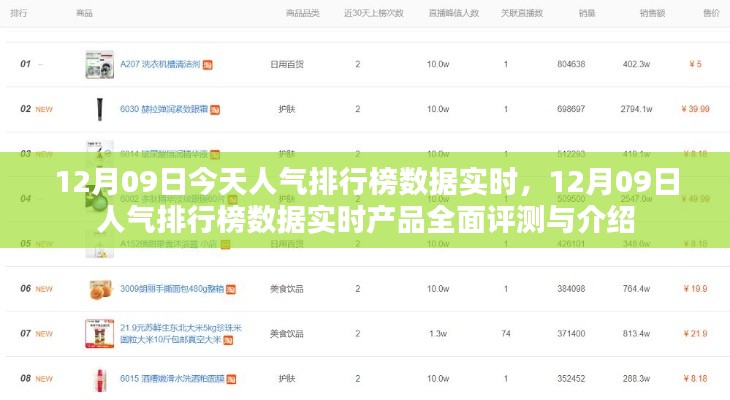
Task: Click the Taobao icon beside 3009 bread product
Action: coord(230,289)
